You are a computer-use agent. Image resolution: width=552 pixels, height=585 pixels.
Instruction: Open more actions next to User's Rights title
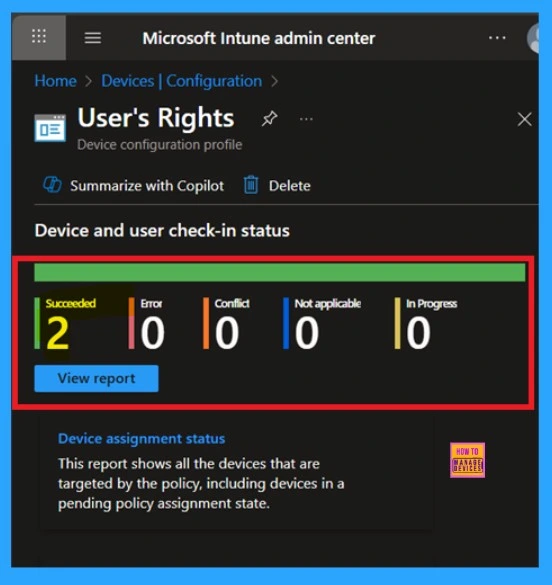click(306, 119)
